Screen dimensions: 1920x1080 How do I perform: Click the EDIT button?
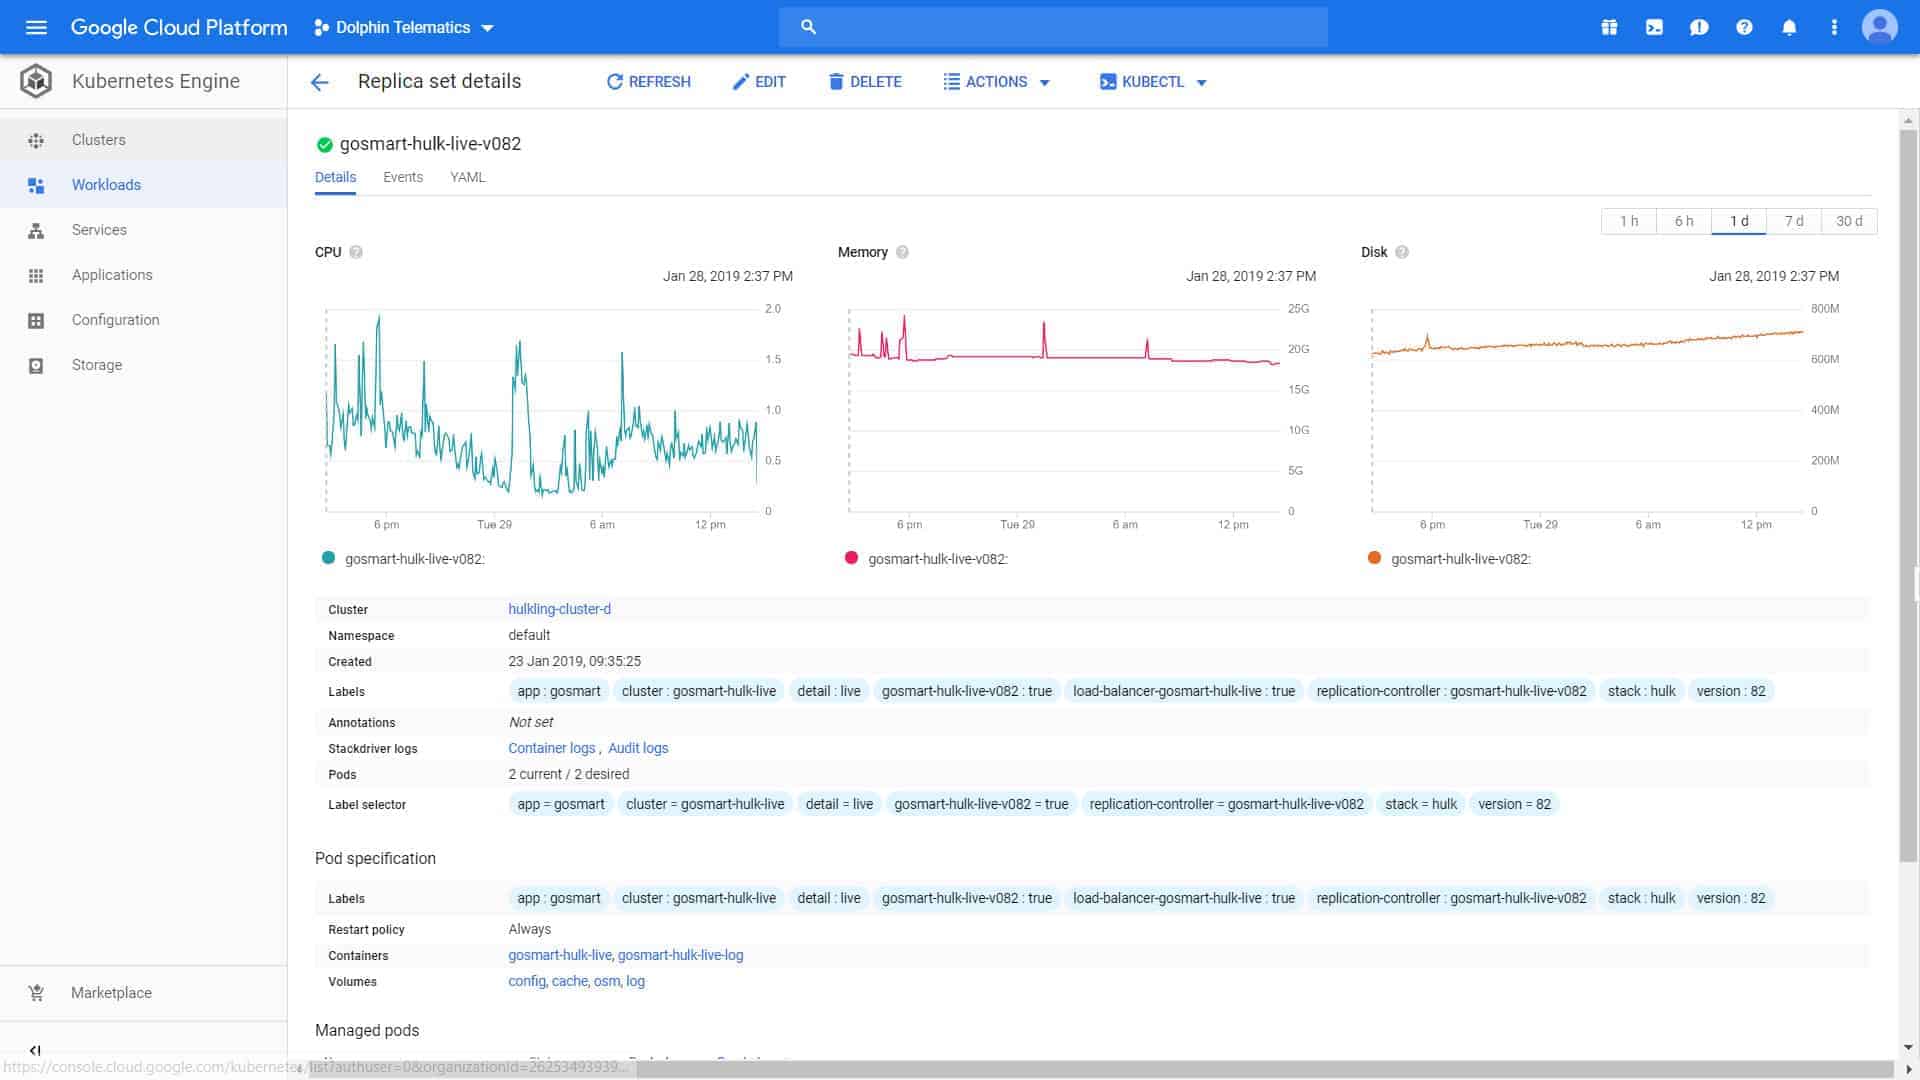coord(759,82)
